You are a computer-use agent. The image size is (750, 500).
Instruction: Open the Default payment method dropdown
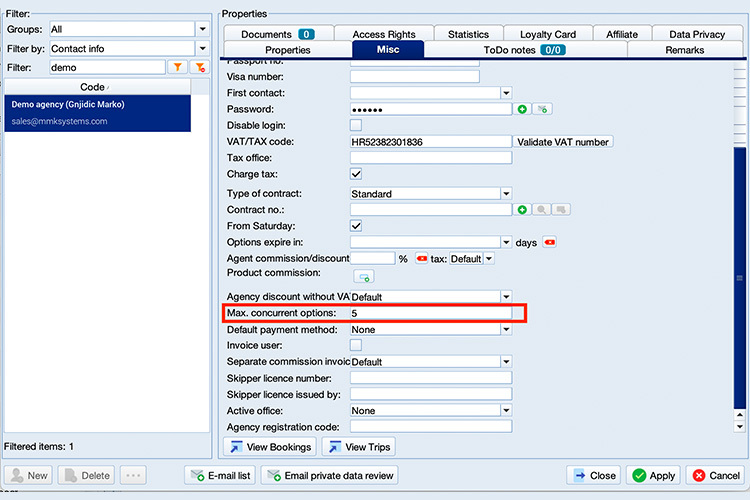click(506, 330)
